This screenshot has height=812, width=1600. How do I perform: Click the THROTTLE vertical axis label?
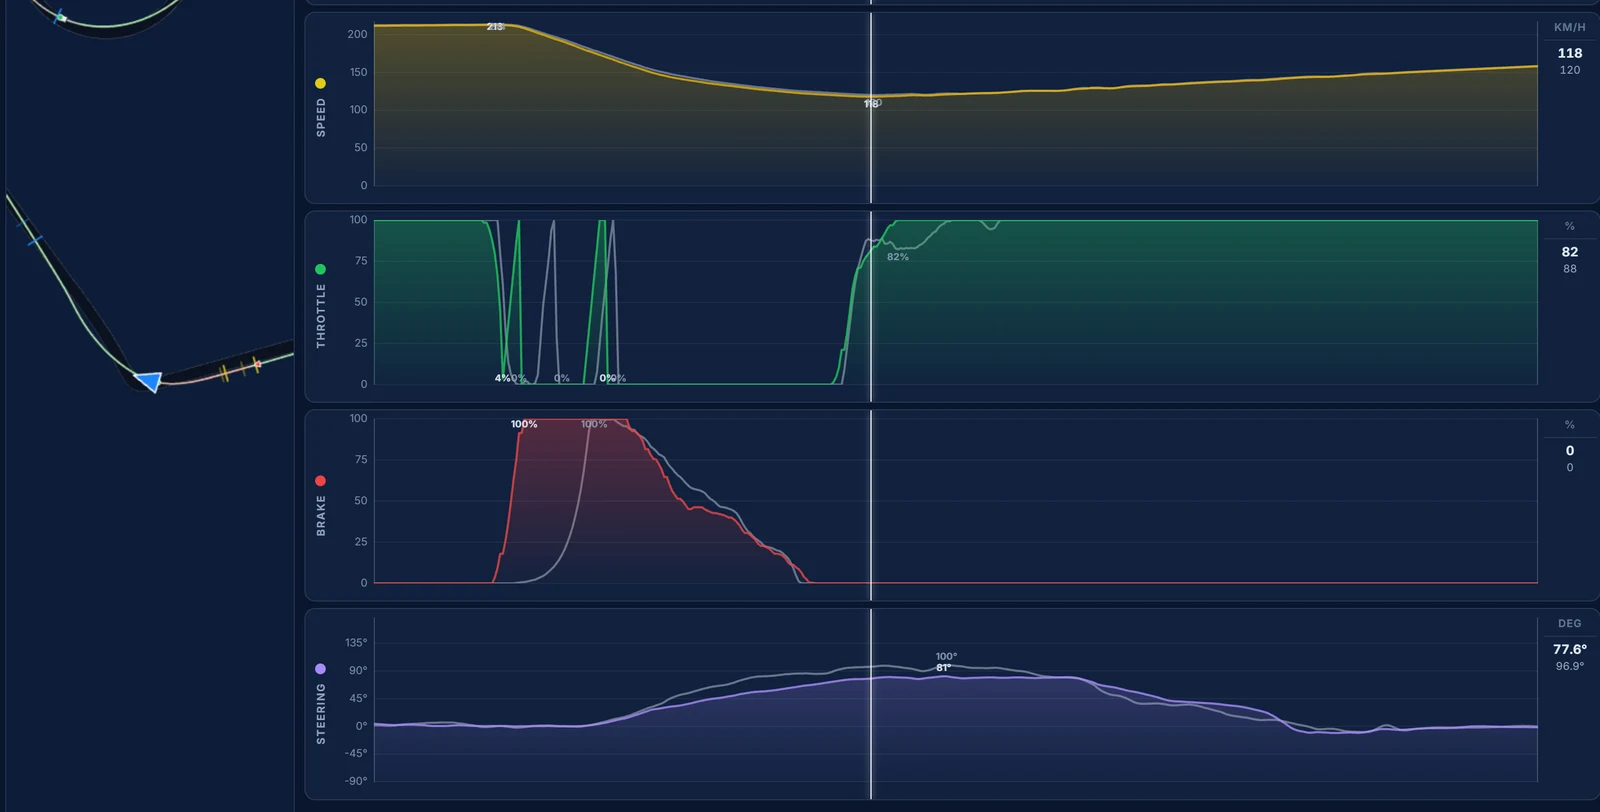pos(321,316)
